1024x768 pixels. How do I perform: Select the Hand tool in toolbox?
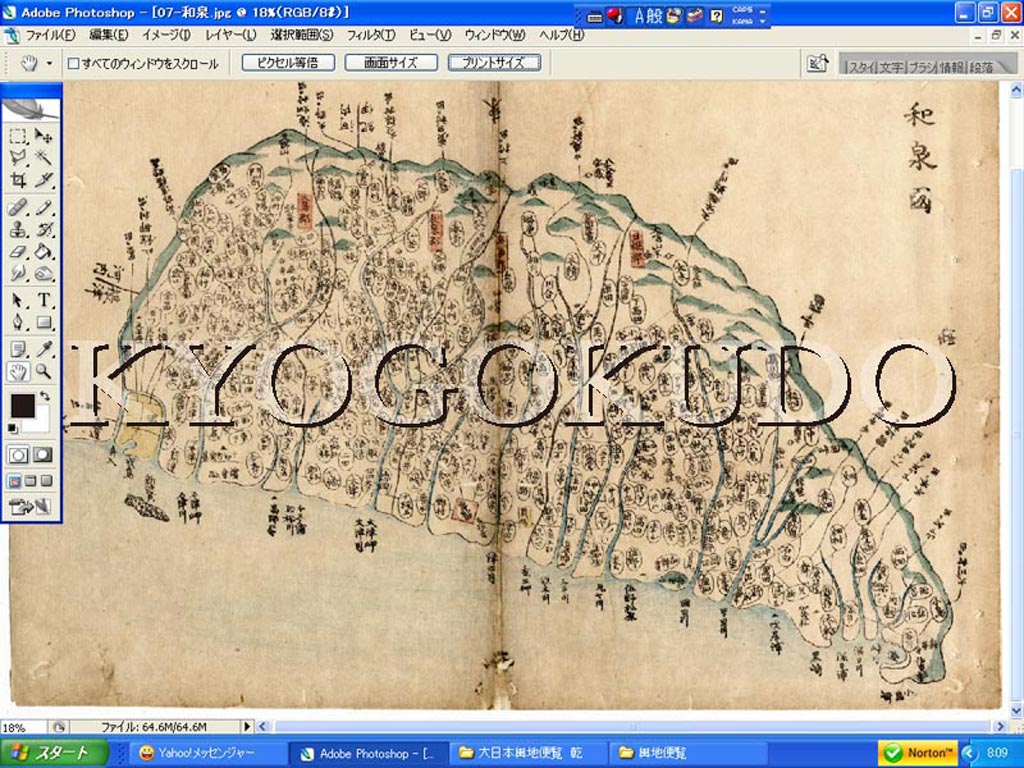point(18,372)
